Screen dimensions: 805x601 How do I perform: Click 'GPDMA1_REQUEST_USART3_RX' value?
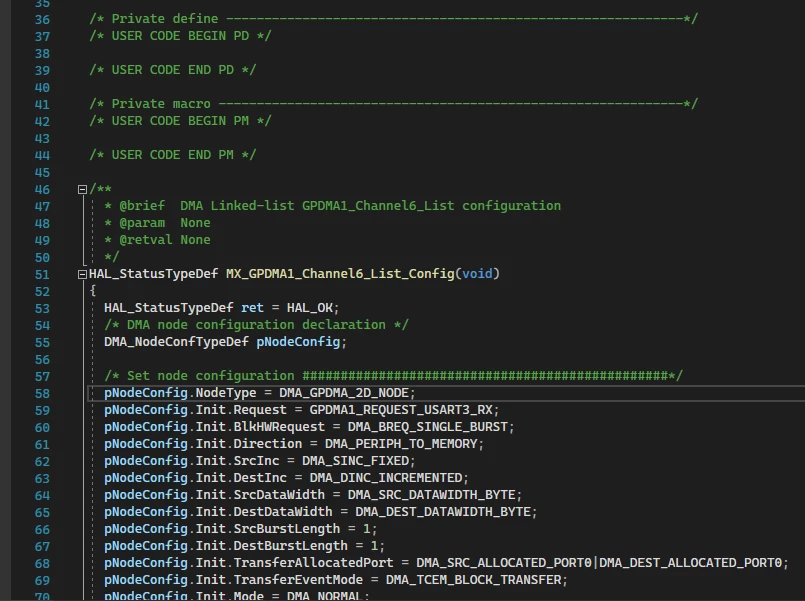[400, 410]
